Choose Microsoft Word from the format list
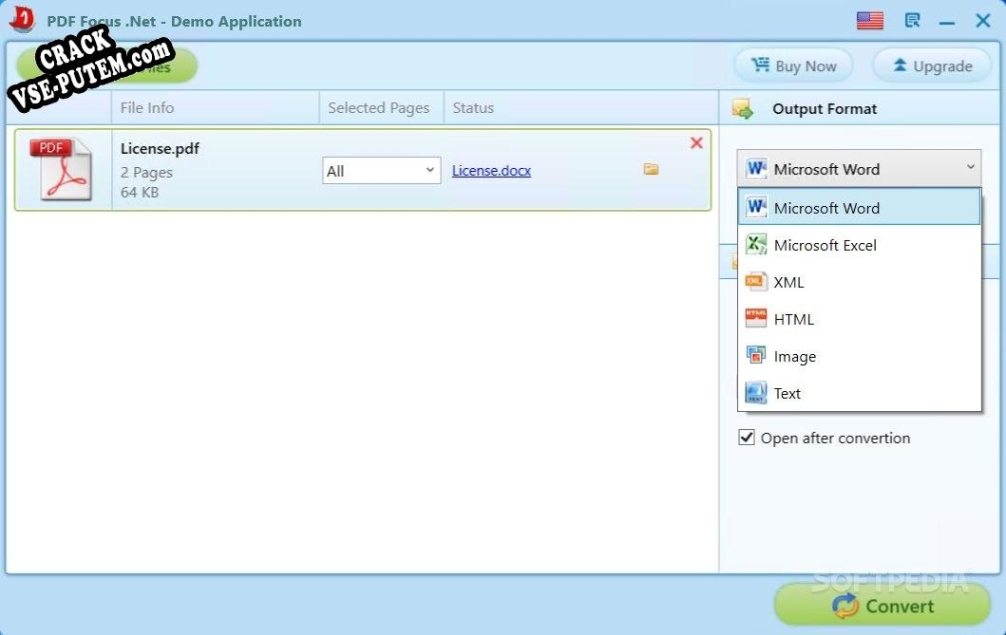1006x635 pixels. point(859,208)
